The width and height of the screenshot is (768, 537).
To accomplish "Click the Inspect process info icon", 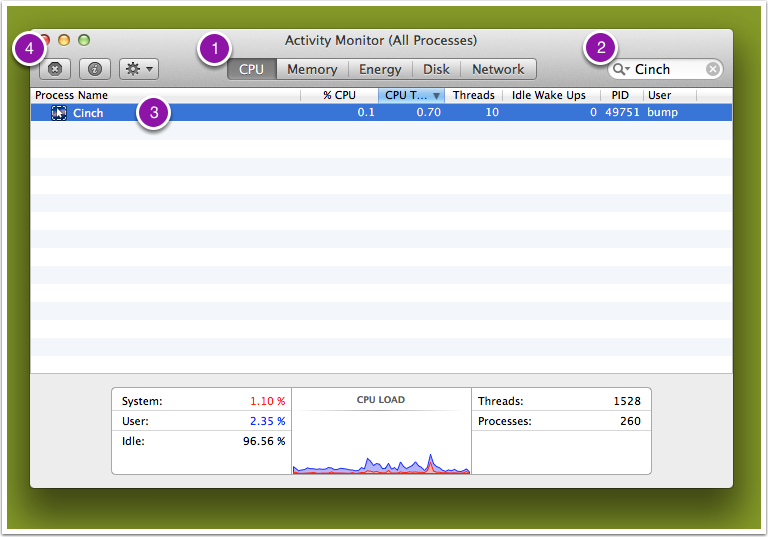I will pos(95,69).
